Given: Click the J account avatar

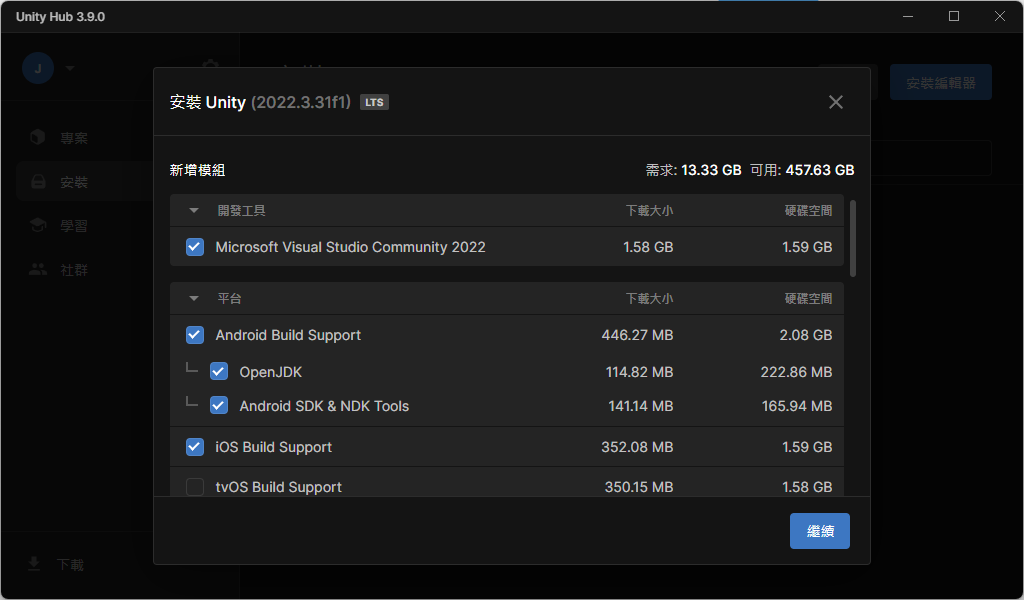Looking at the screenshot, I should pos(38,68).
